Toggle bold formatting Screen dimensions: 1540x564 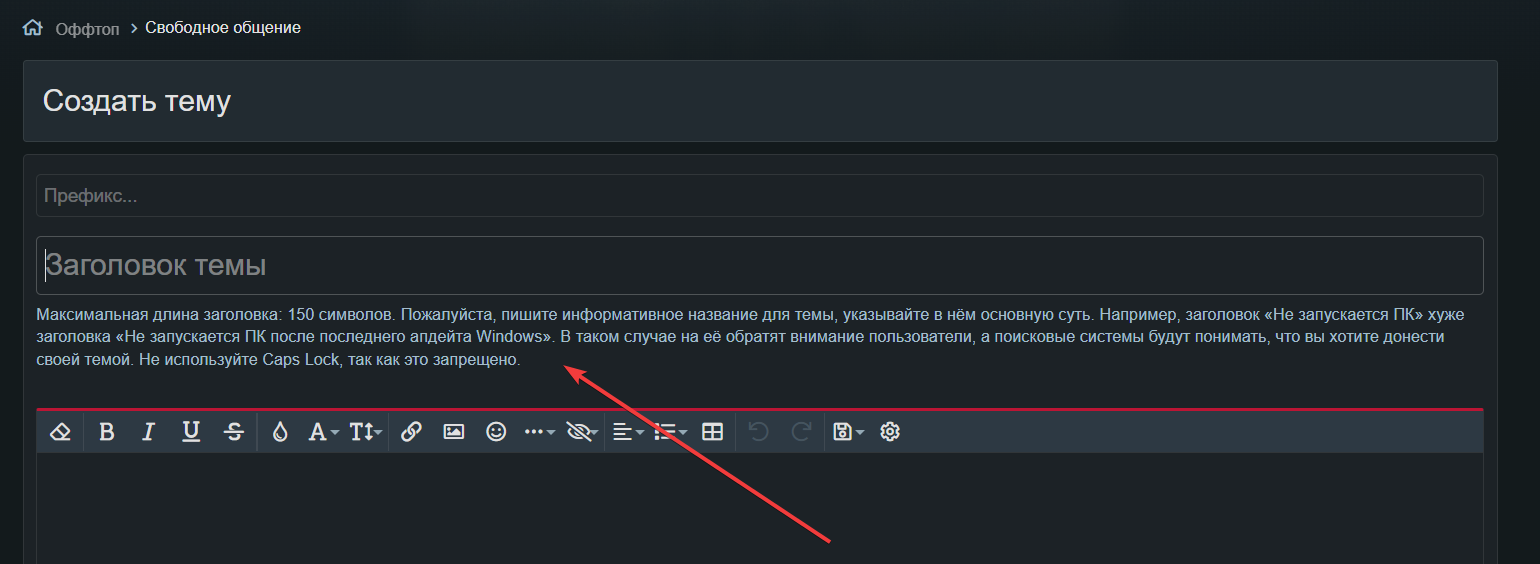pyautogui.click(x=107, y=432)
